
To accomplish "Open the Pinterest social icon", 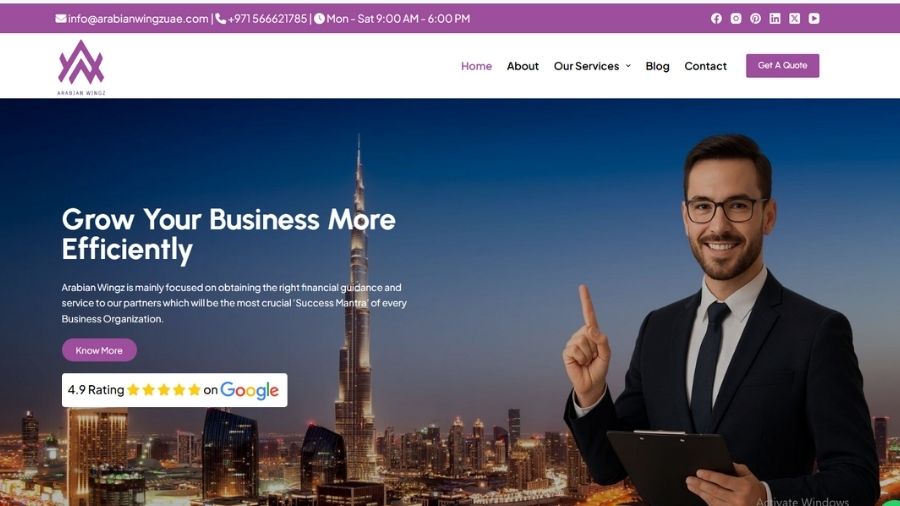I will tap(755, 18).
